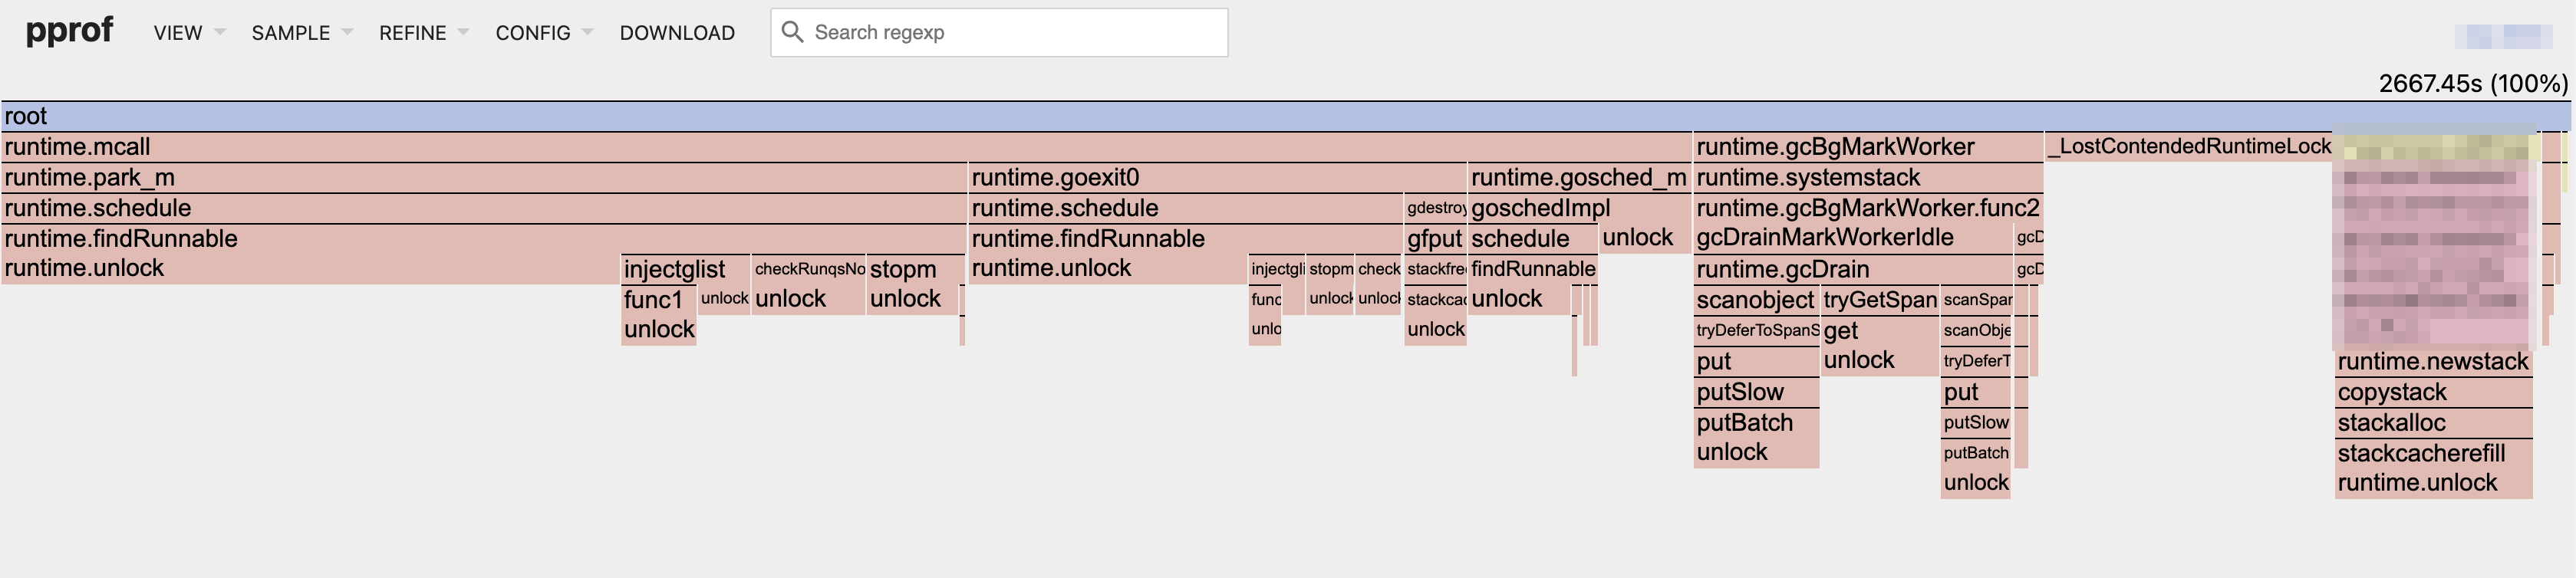Screen dimensions: 2576x578
Task: Select the runtime.newstack frame
Action: click(2432, 361)
